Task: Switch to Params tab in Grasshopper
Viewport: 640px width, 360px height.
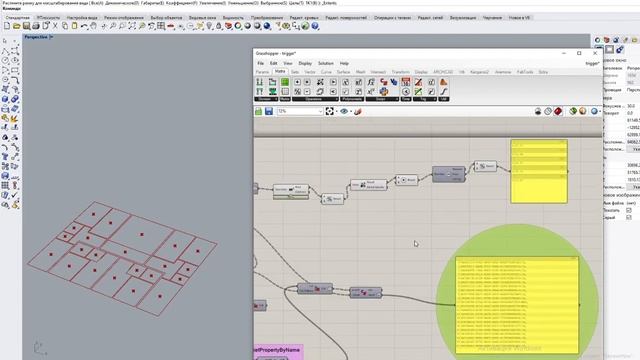Action: tap(262, 72)
